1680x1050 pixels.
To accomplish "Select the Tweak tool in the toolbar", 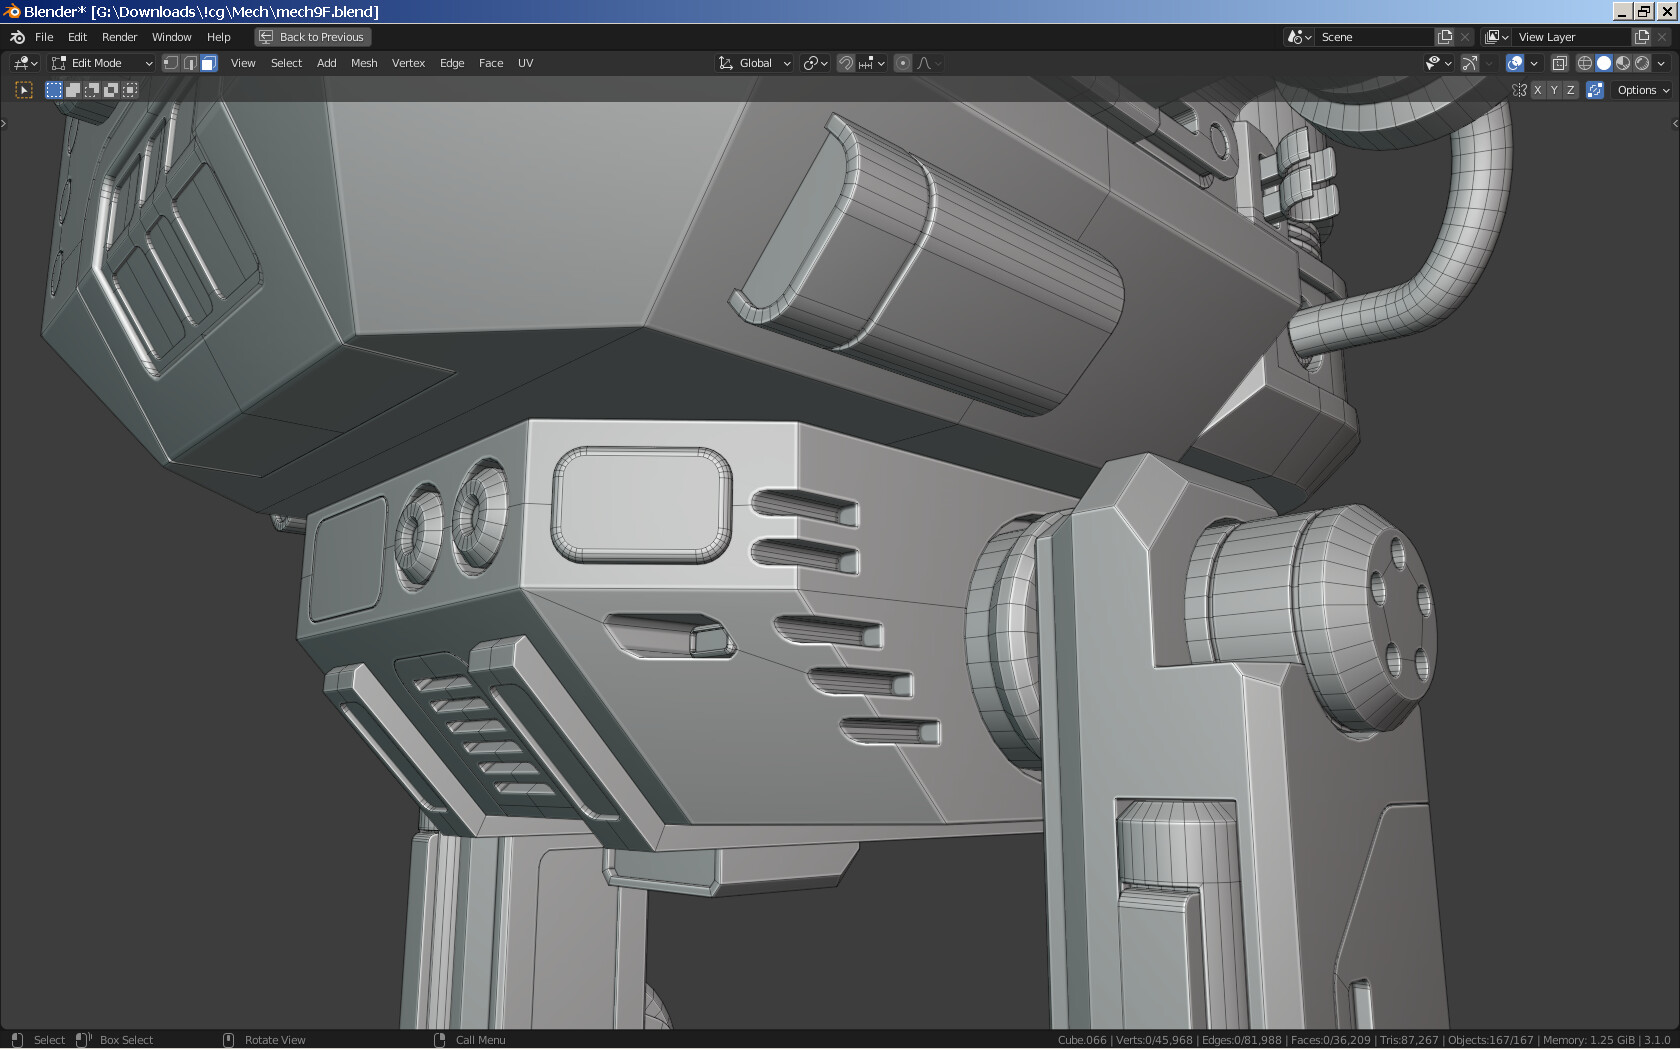I will pyautogui.click(x=23, y=90).
